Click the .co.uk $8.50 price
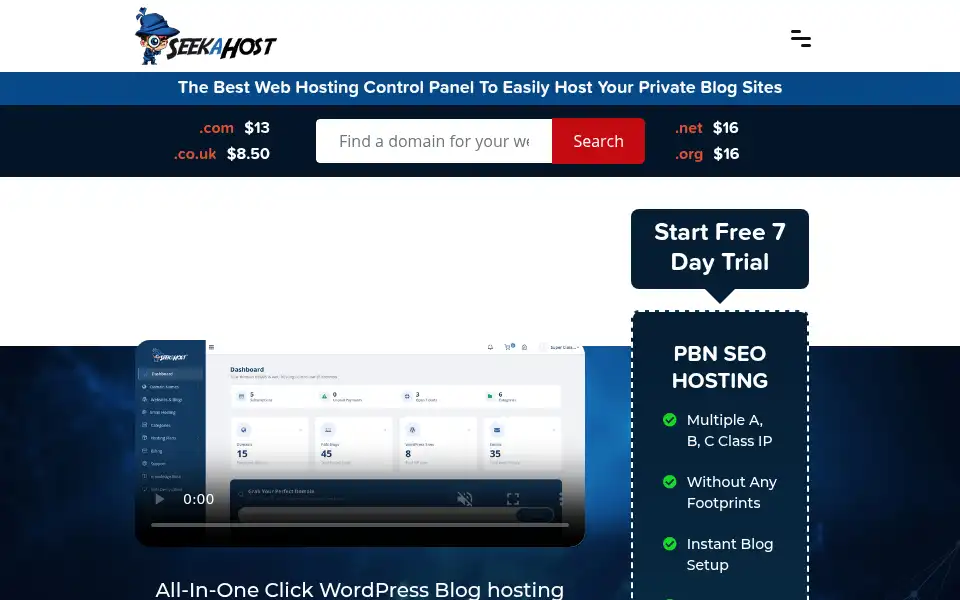960x600 pixels. (x=222, y=154)
